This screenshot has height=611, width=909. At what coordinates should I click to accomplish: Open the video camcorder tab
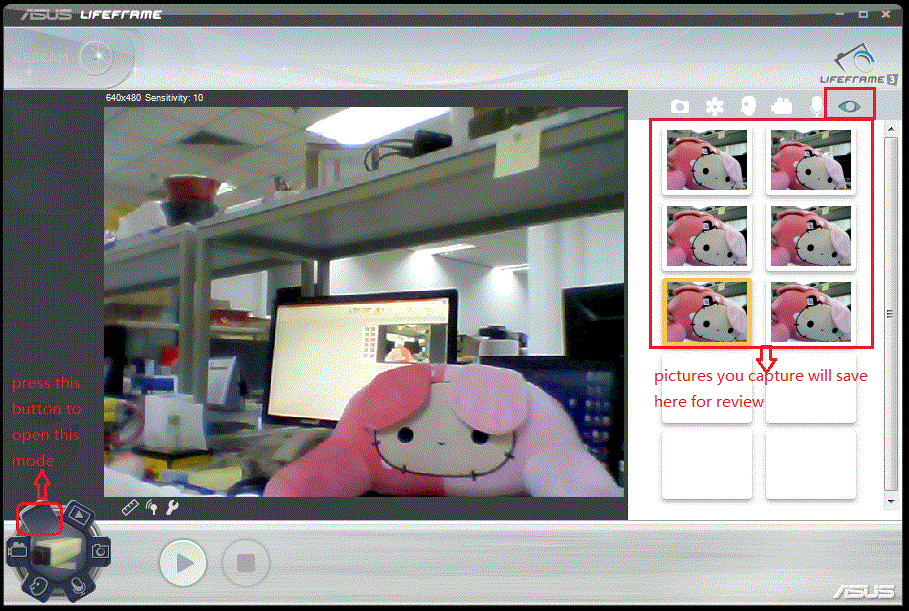click(x=782, y=106)
